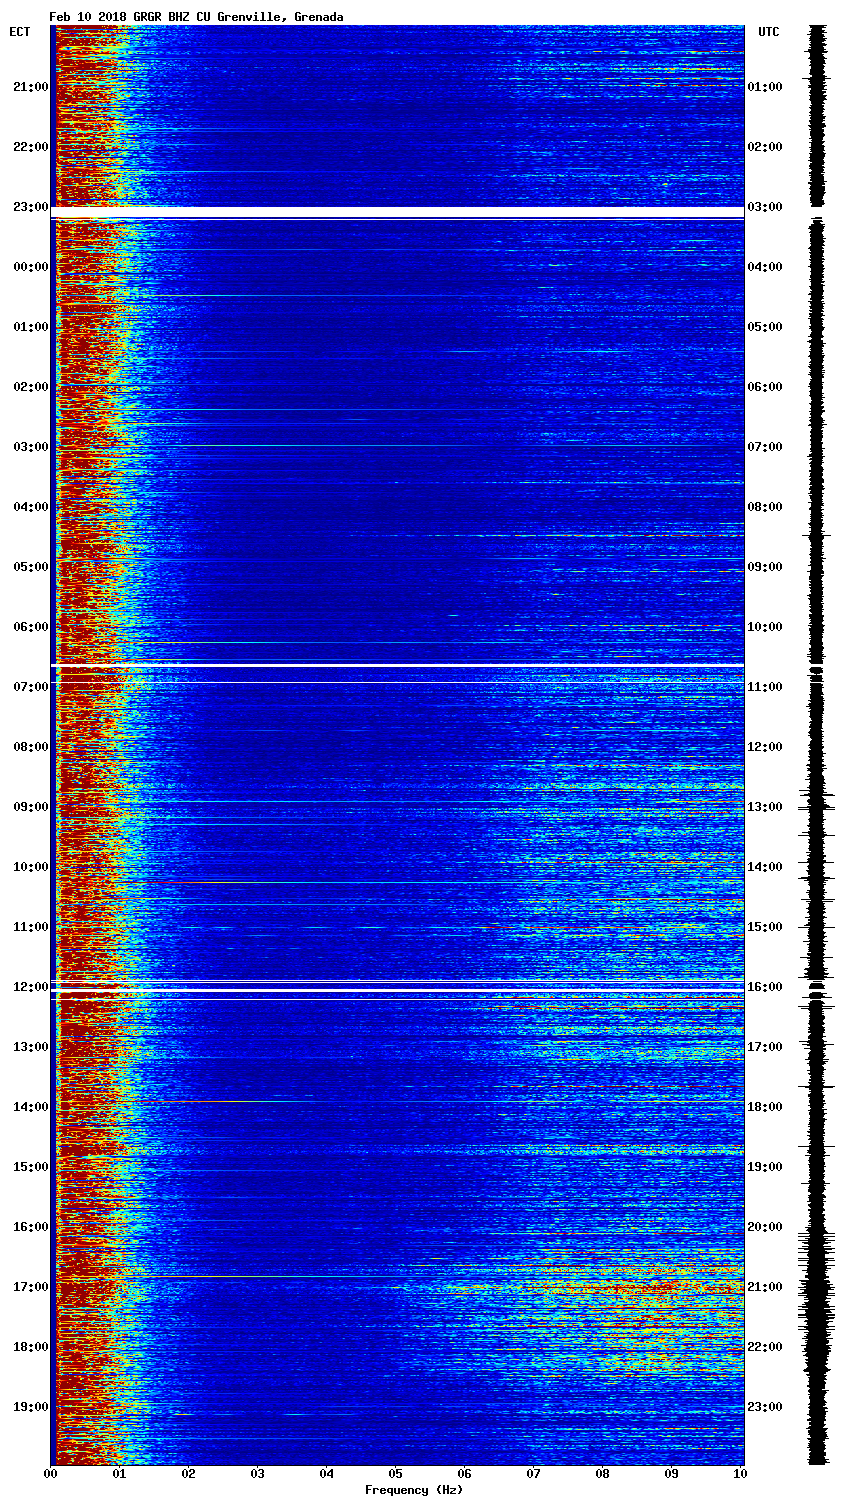Click the '04:00' tick on the ECT axis
Viewport: 852px width, 1500px height.
coord(30,507)
